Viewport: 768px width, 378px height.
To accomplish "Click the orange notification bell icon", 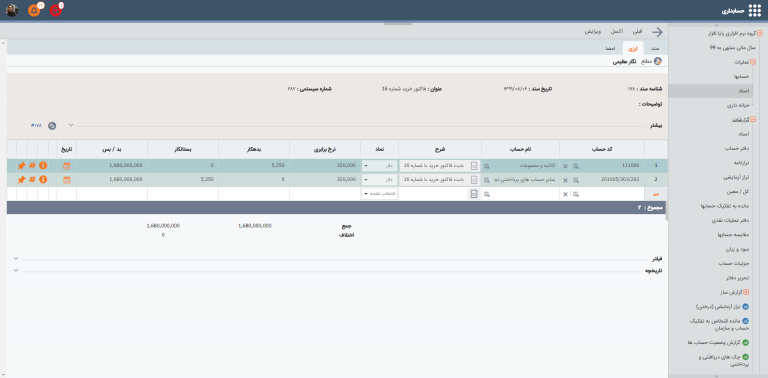I will pyautogui.click(x=34, y=10).
